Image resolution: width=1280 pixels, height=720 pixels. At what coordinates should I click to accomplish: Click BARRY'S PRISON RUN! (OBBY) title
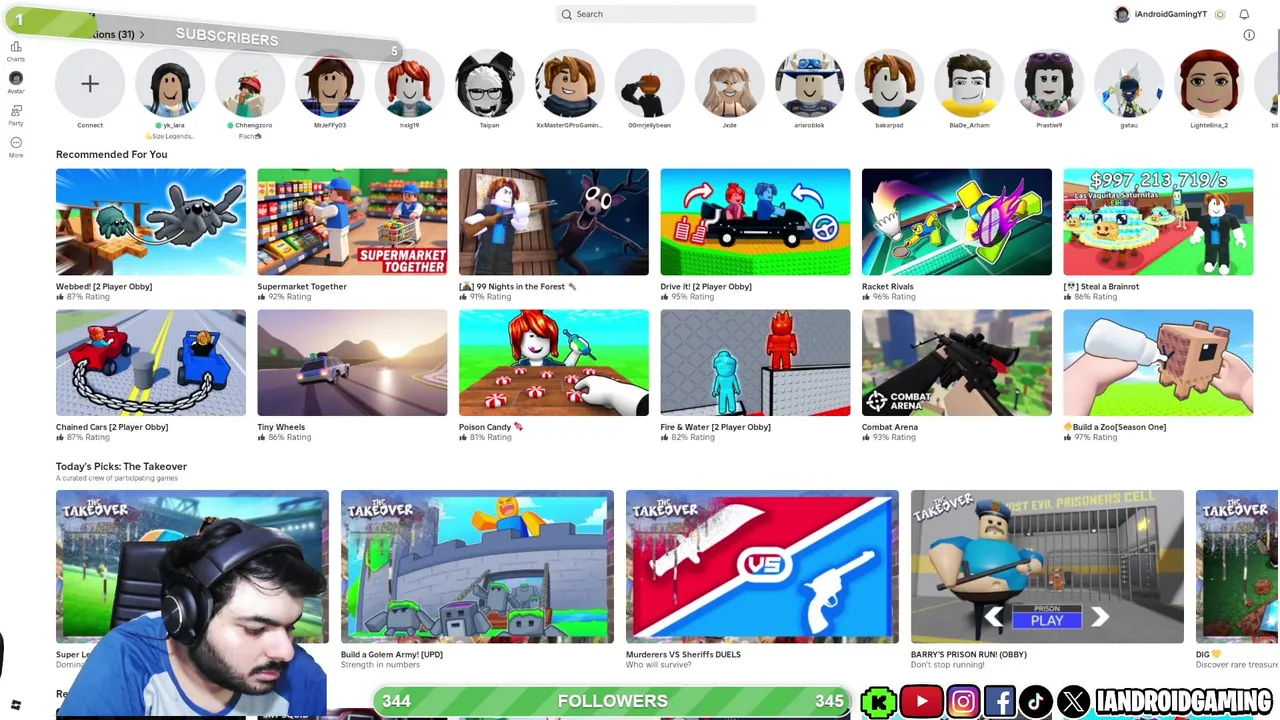[969, 655]
